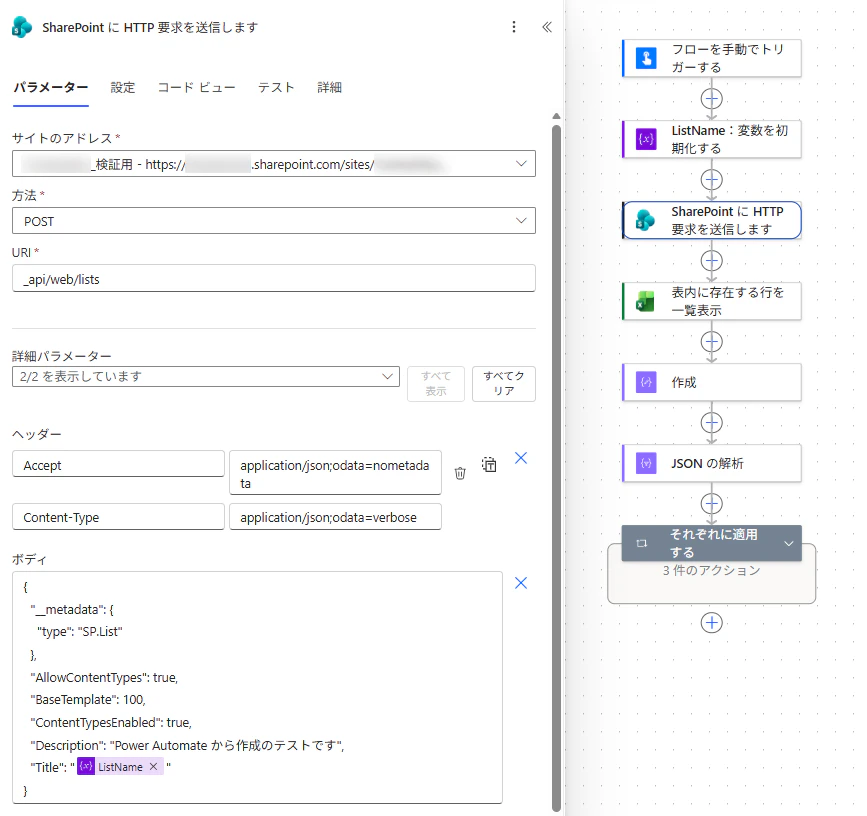Click the odata=nometadata header value field
Viewport: 867px width, 816px height.
coord(335,473)
